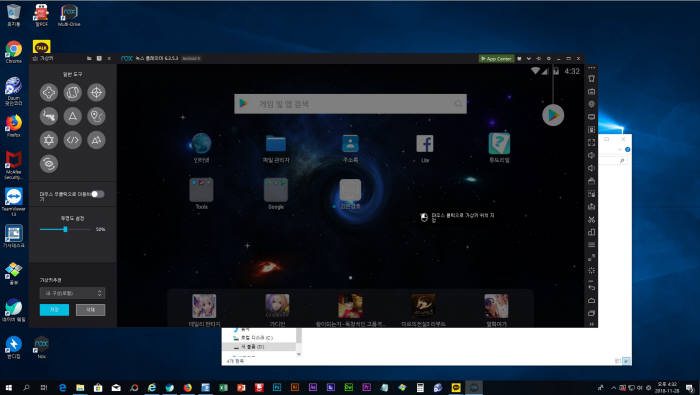The image size is (700, 395).
Task: Click the gray delete button
Action: [x=91, y=310]
